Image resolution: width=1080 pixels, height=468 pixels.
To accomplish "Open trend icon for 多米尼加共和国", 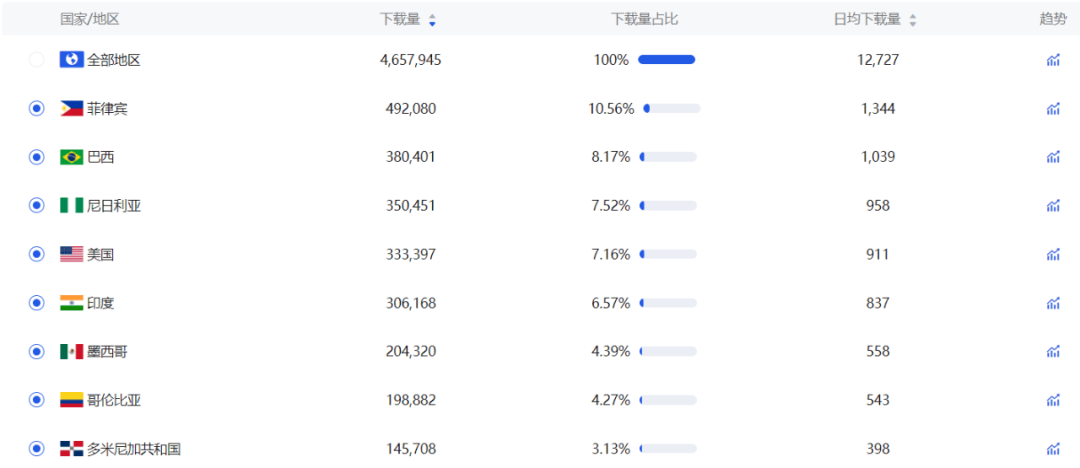I will click(1052, 449).
